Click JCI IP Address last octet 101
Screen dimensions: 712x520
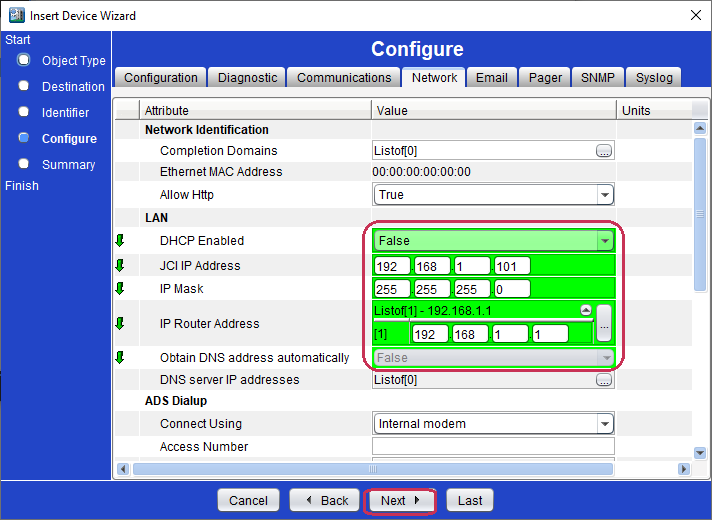512,266
